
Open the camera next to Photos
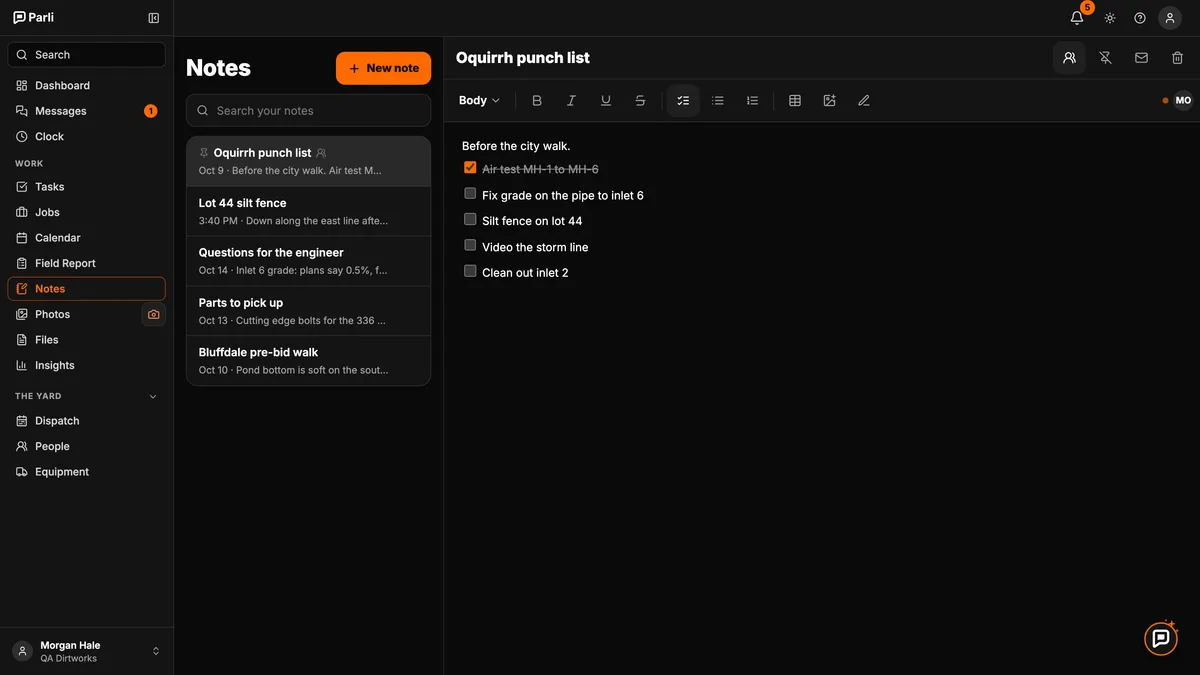point(153,314)
